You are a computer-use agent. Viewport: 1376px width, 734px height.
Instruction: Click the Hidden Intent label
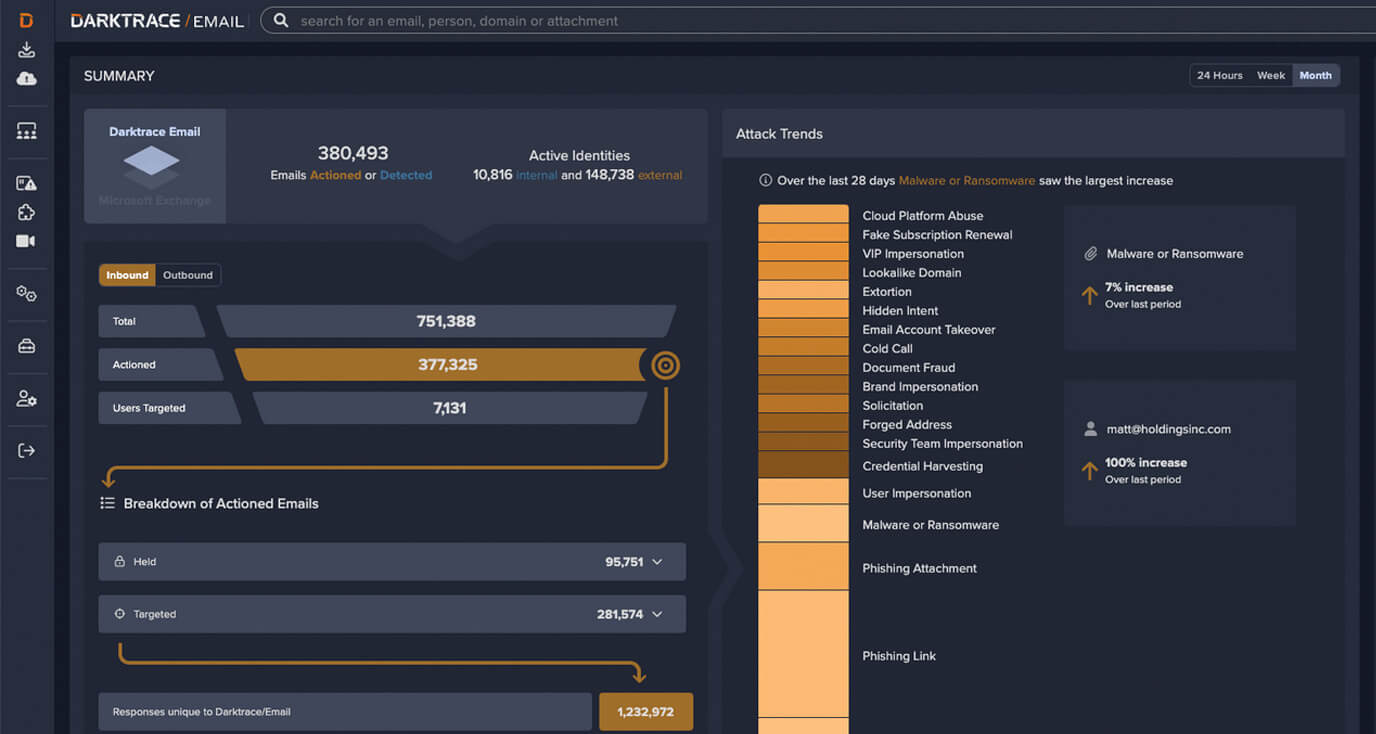pos(900,311)
